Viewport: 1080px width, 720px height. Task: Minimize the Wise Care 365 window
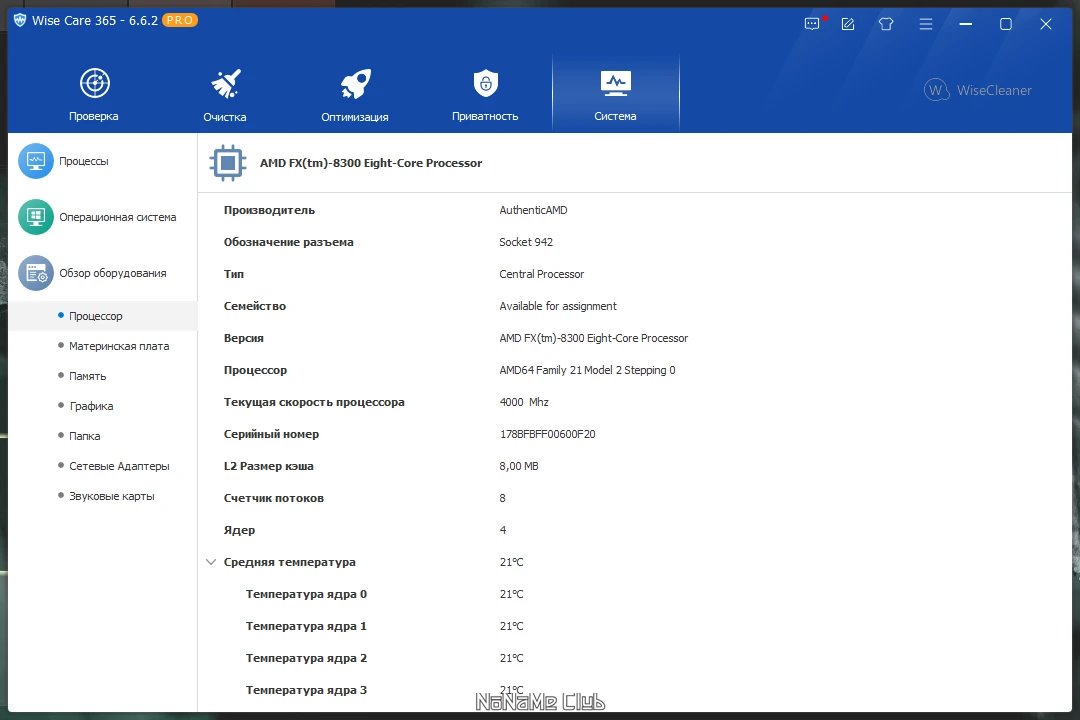pos(966,24)
